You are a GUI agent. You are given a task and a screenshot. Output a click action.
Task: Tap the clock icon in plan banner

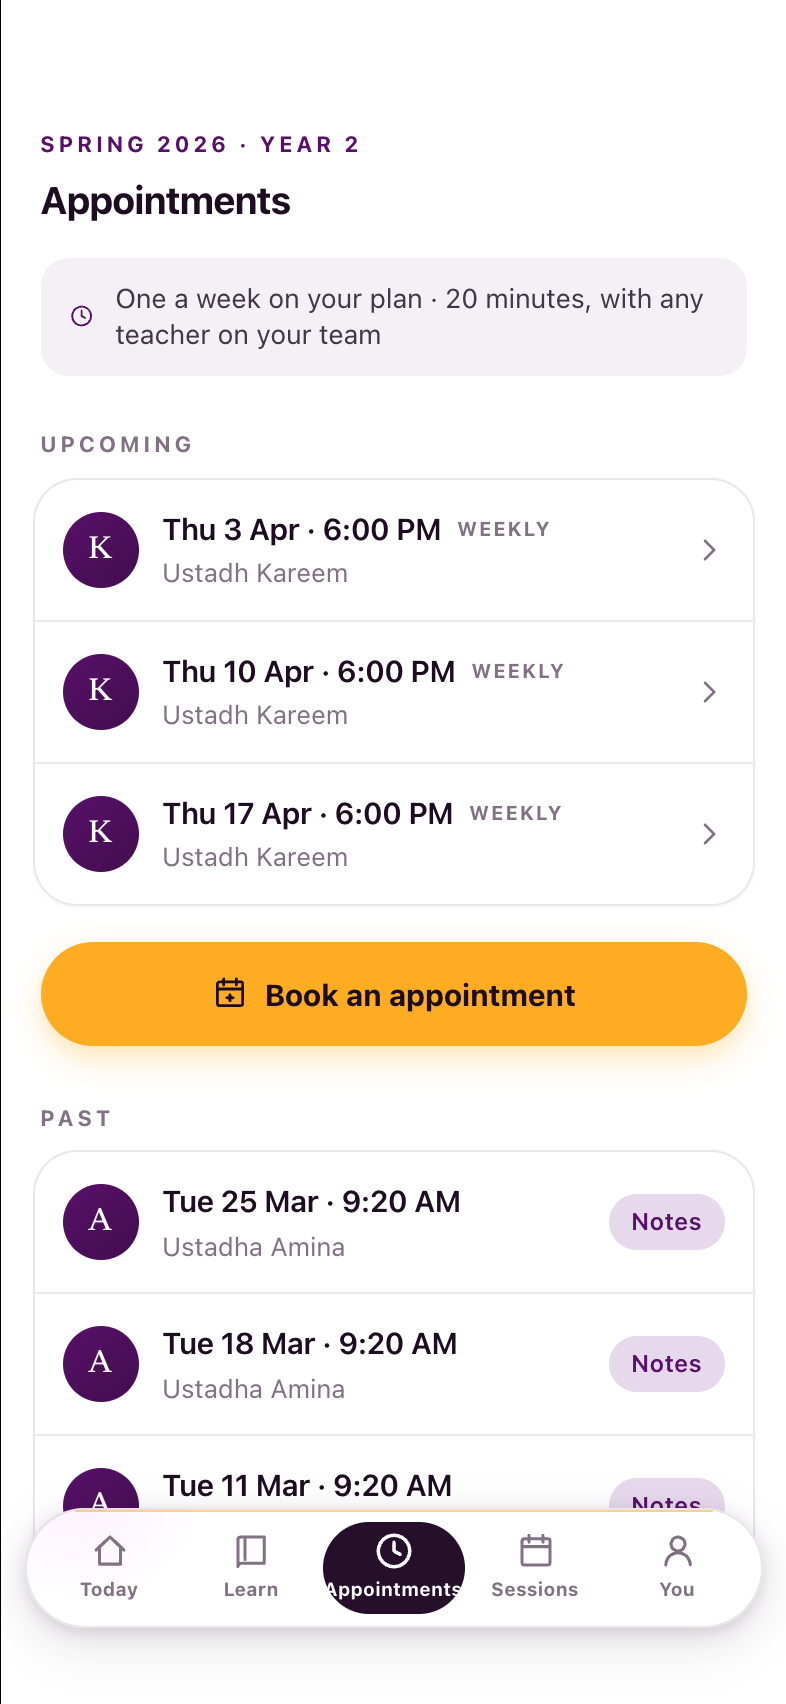pos(82,316)
